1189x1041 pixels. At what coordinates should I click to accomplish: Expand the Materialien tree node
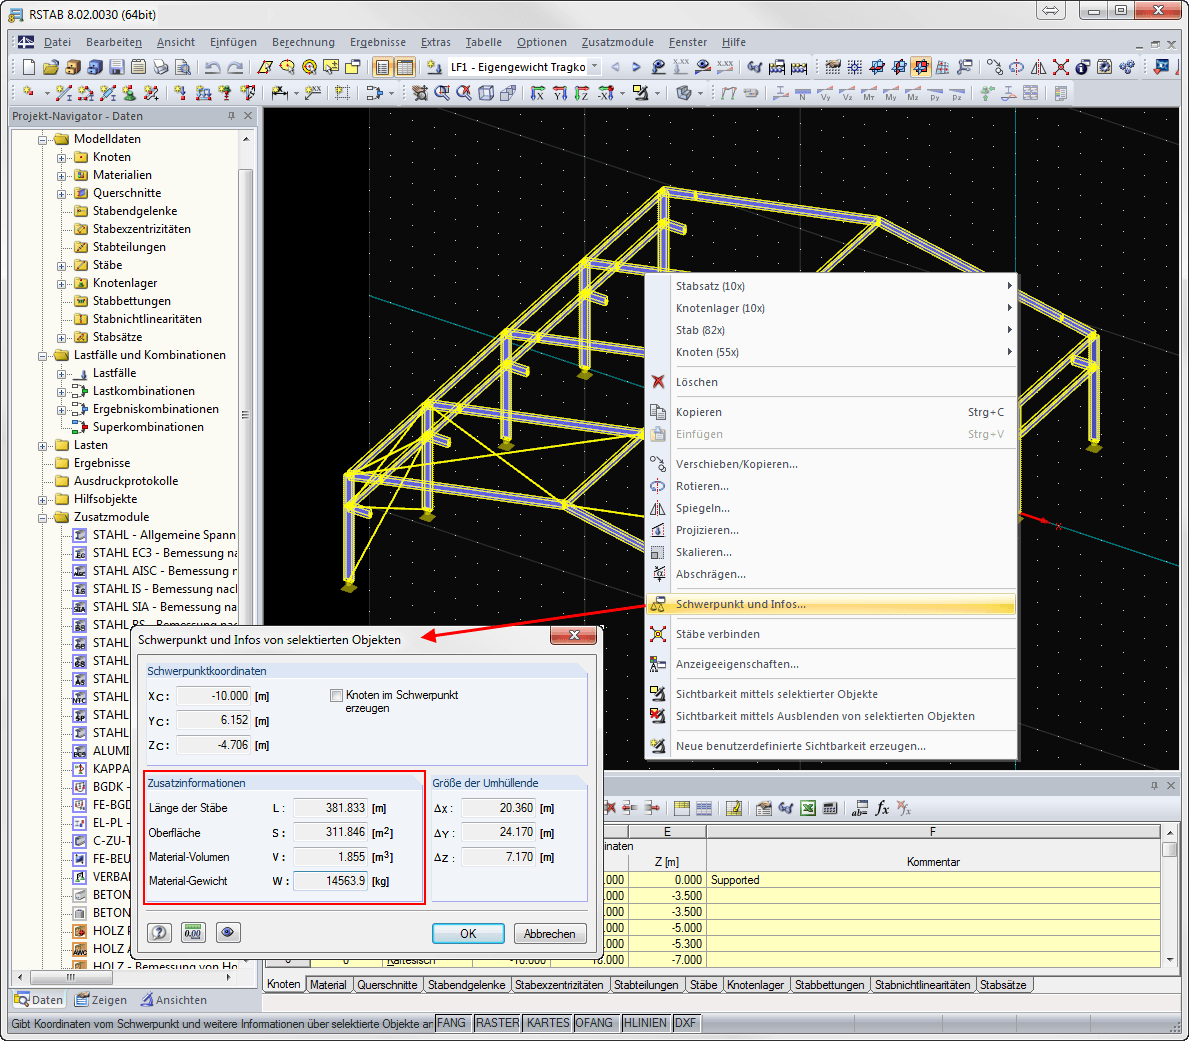[x=61, y=176]
